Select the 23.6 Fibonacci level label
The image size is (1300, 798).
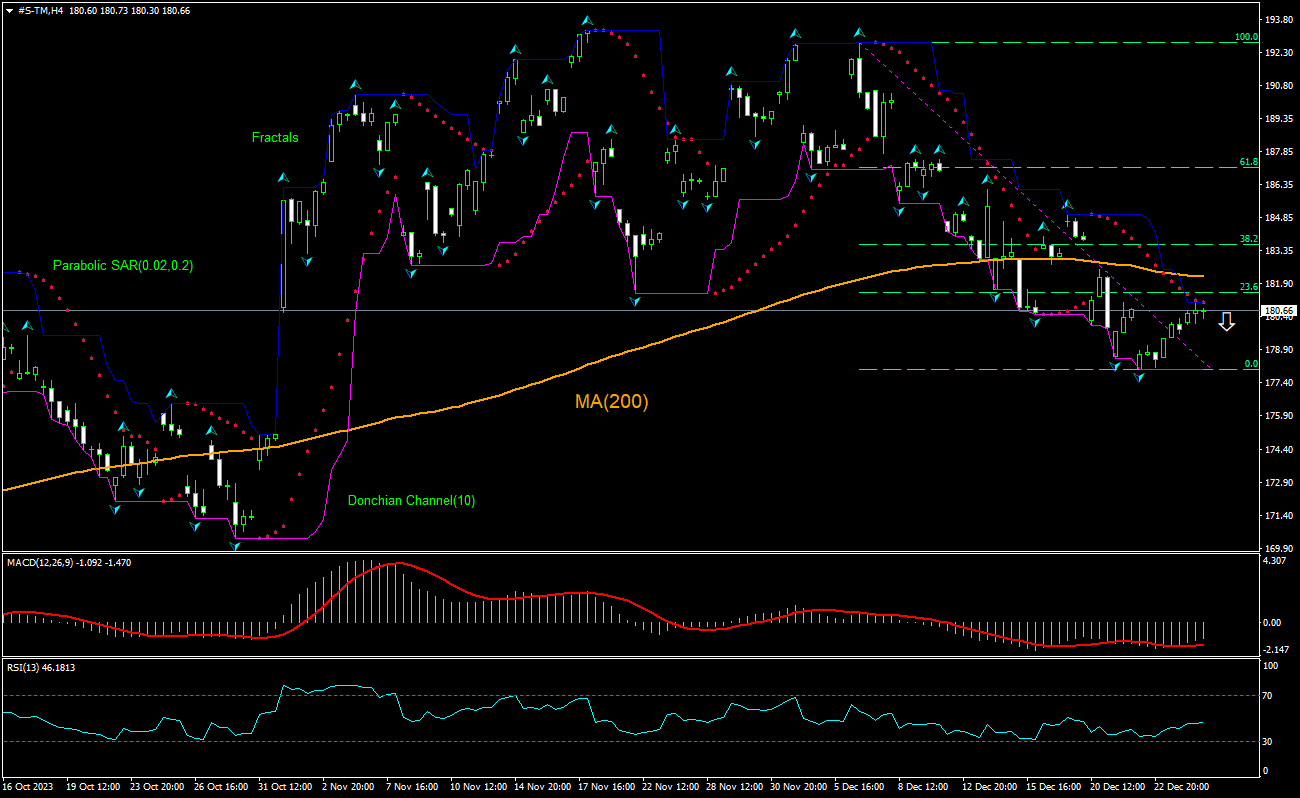[x=1248, y=287]
